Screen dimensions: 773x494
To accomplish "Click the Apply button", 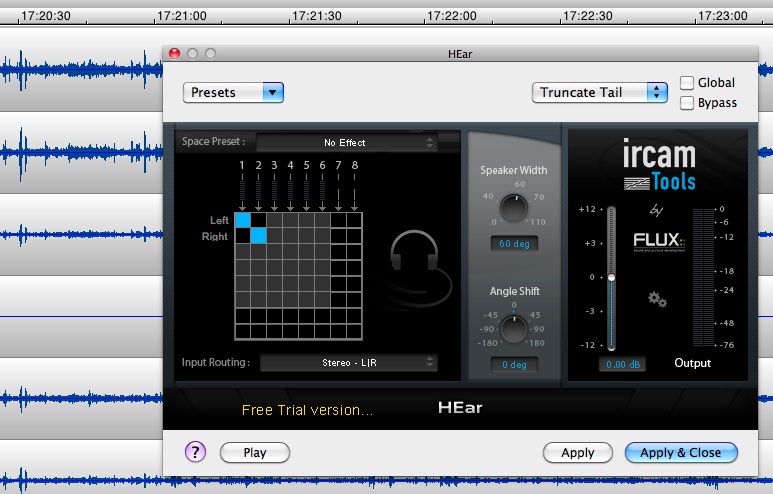I will point(577,453).
